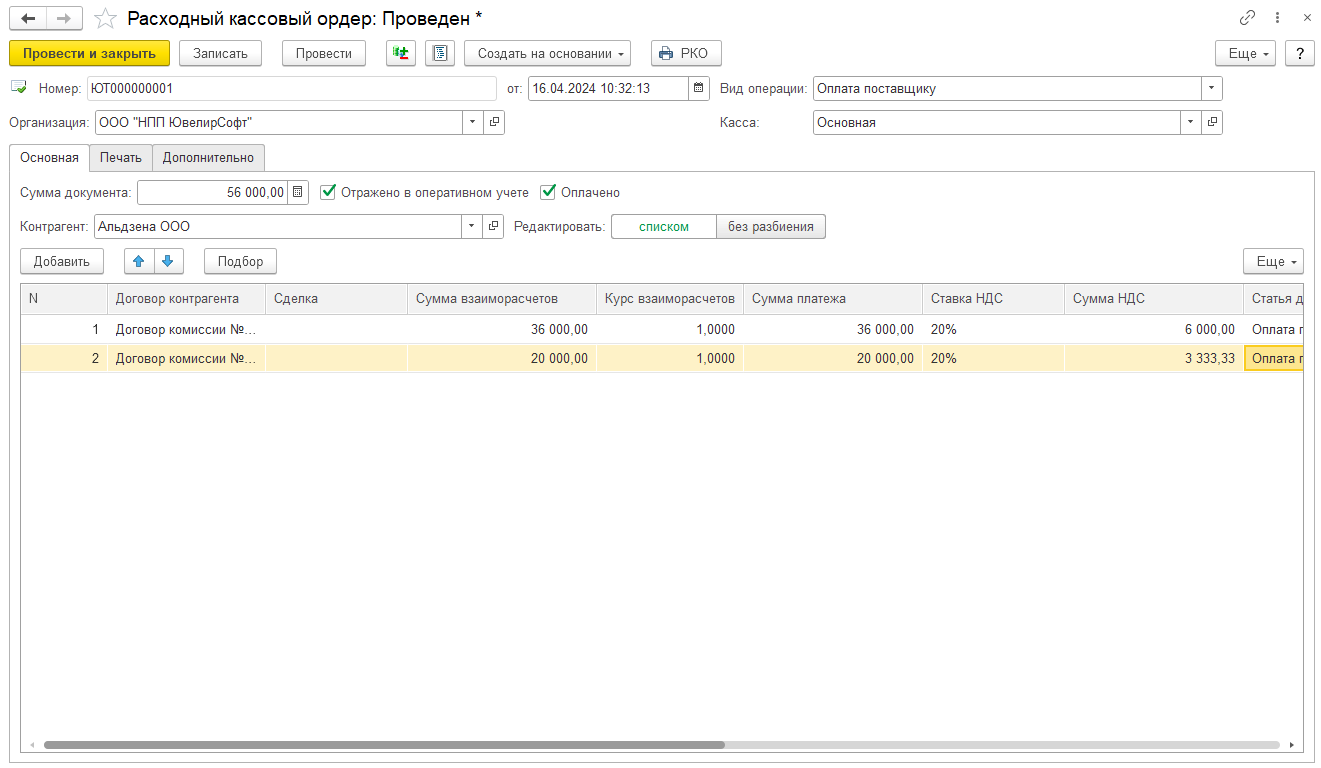Click the Сумма взаиморасчетов column header
This screenshot has width=1321, height=768.
pos(502,298)
